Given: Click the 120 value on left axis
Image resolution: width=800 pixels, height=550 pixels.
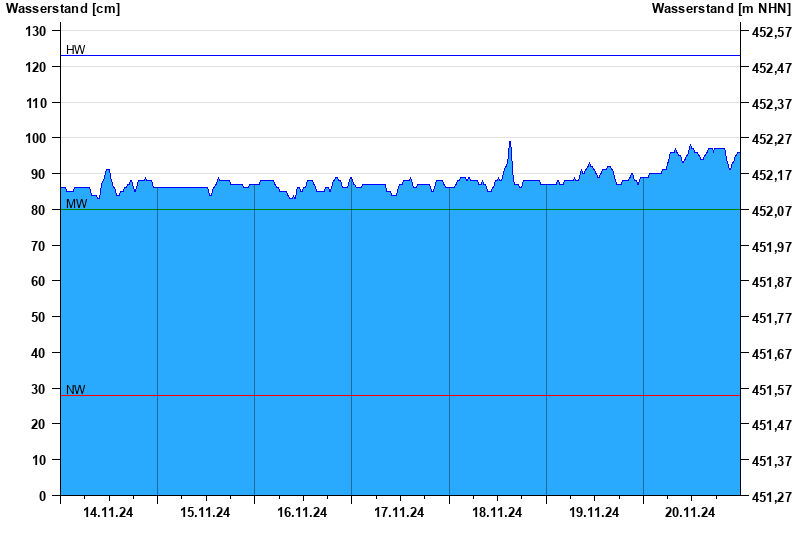Looking at the screenshot, I should pos(35,67).
